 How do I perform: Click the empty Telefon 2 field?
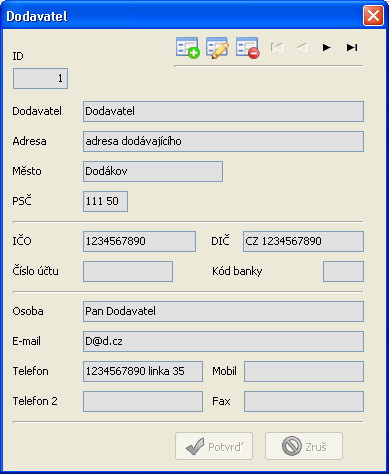143,401
